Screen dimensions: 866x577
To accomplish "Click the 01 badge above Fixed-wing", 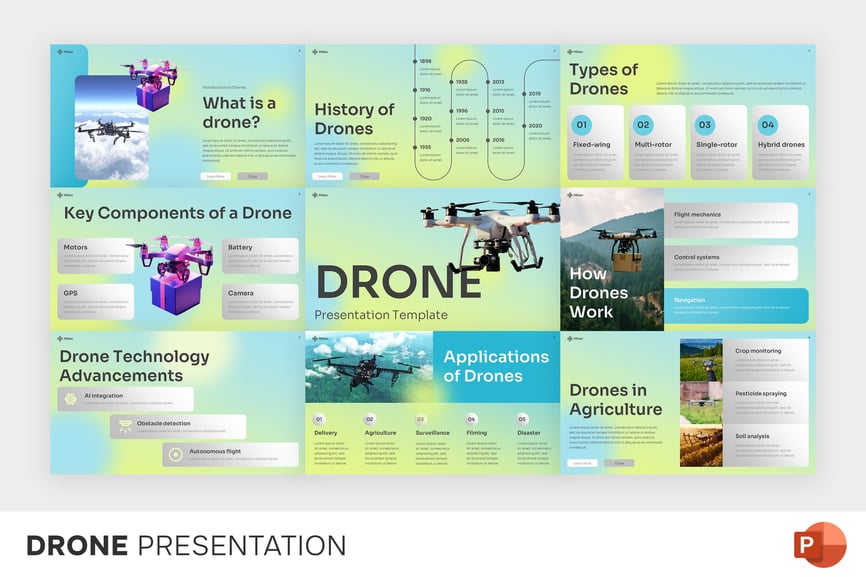I will click(581, 125).
